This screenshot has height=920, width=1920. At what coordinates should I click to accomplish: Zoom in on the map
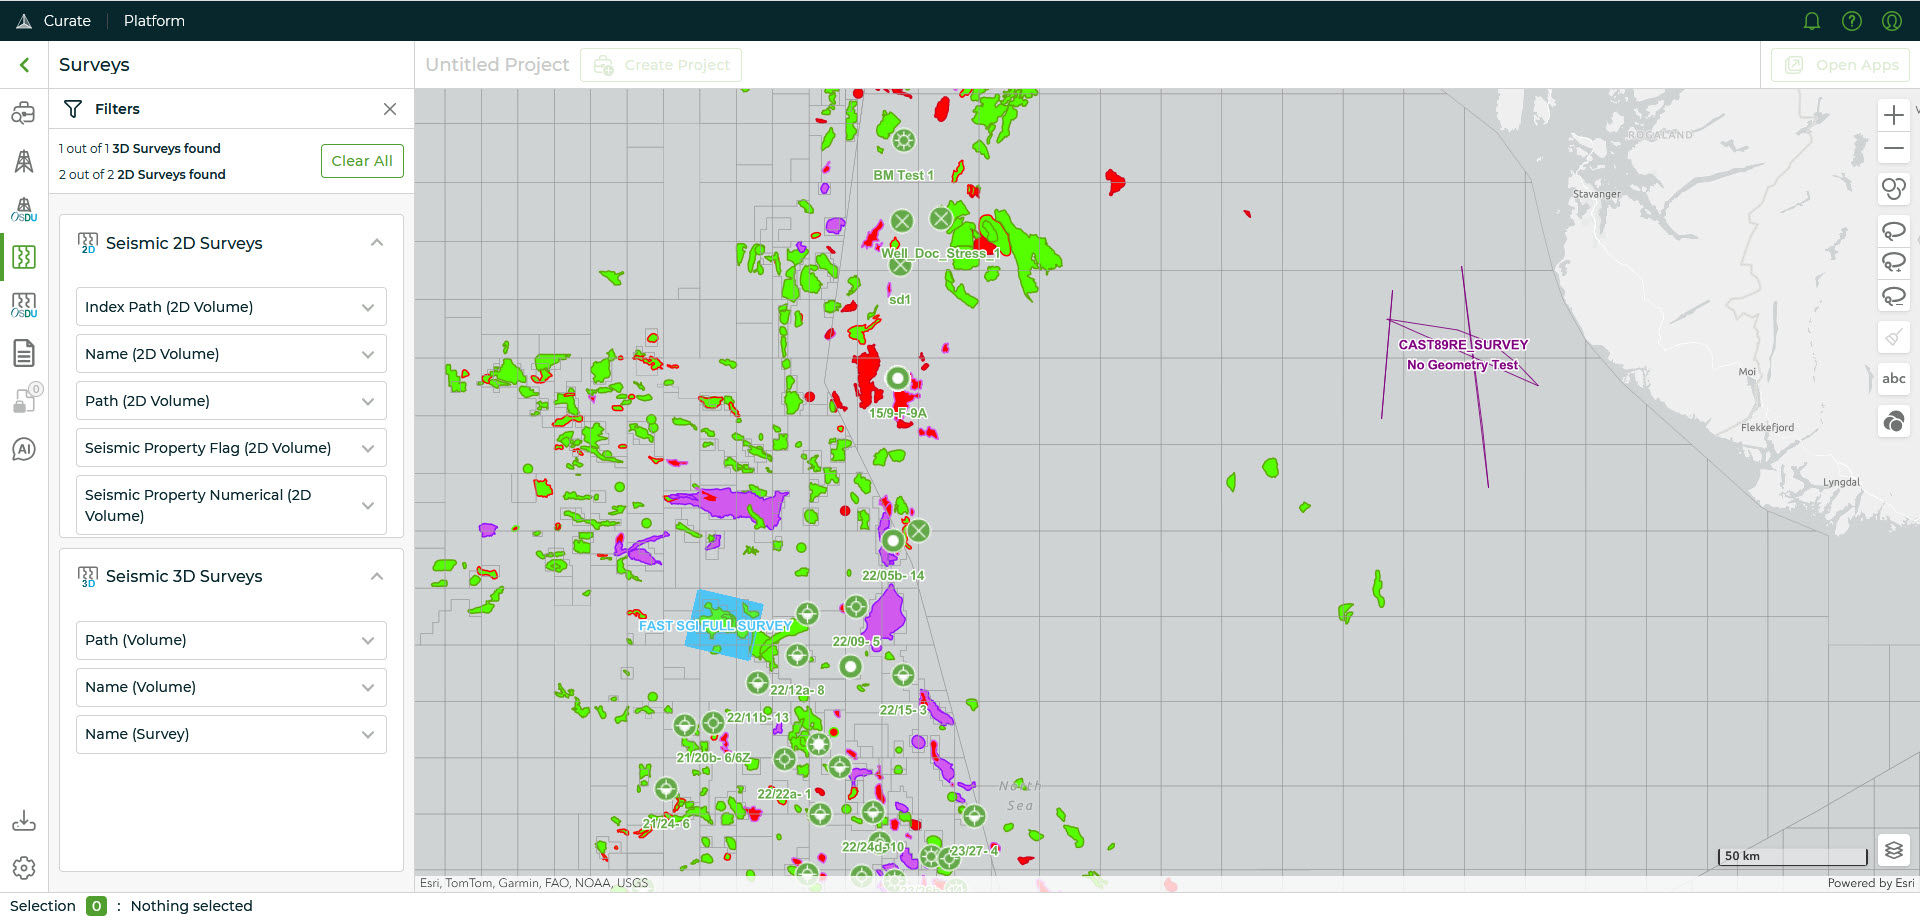click(1893, 115)
